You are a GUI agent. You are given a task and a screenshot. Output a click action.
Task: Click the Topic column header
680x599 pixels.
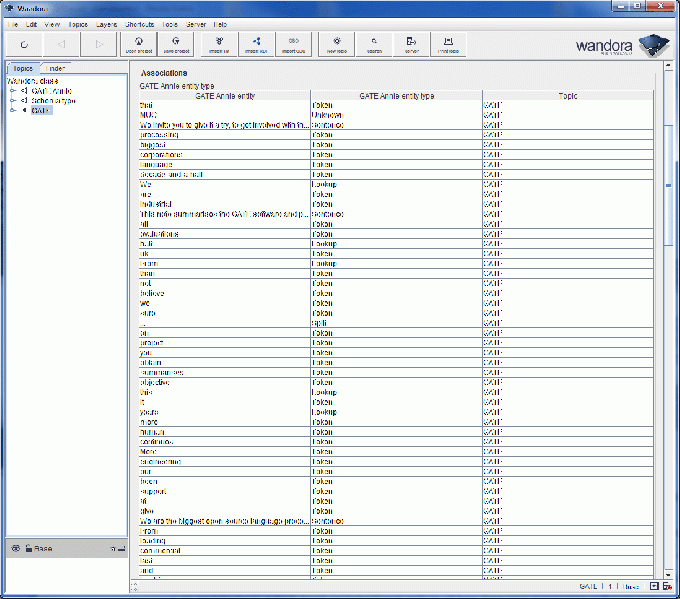567,95
